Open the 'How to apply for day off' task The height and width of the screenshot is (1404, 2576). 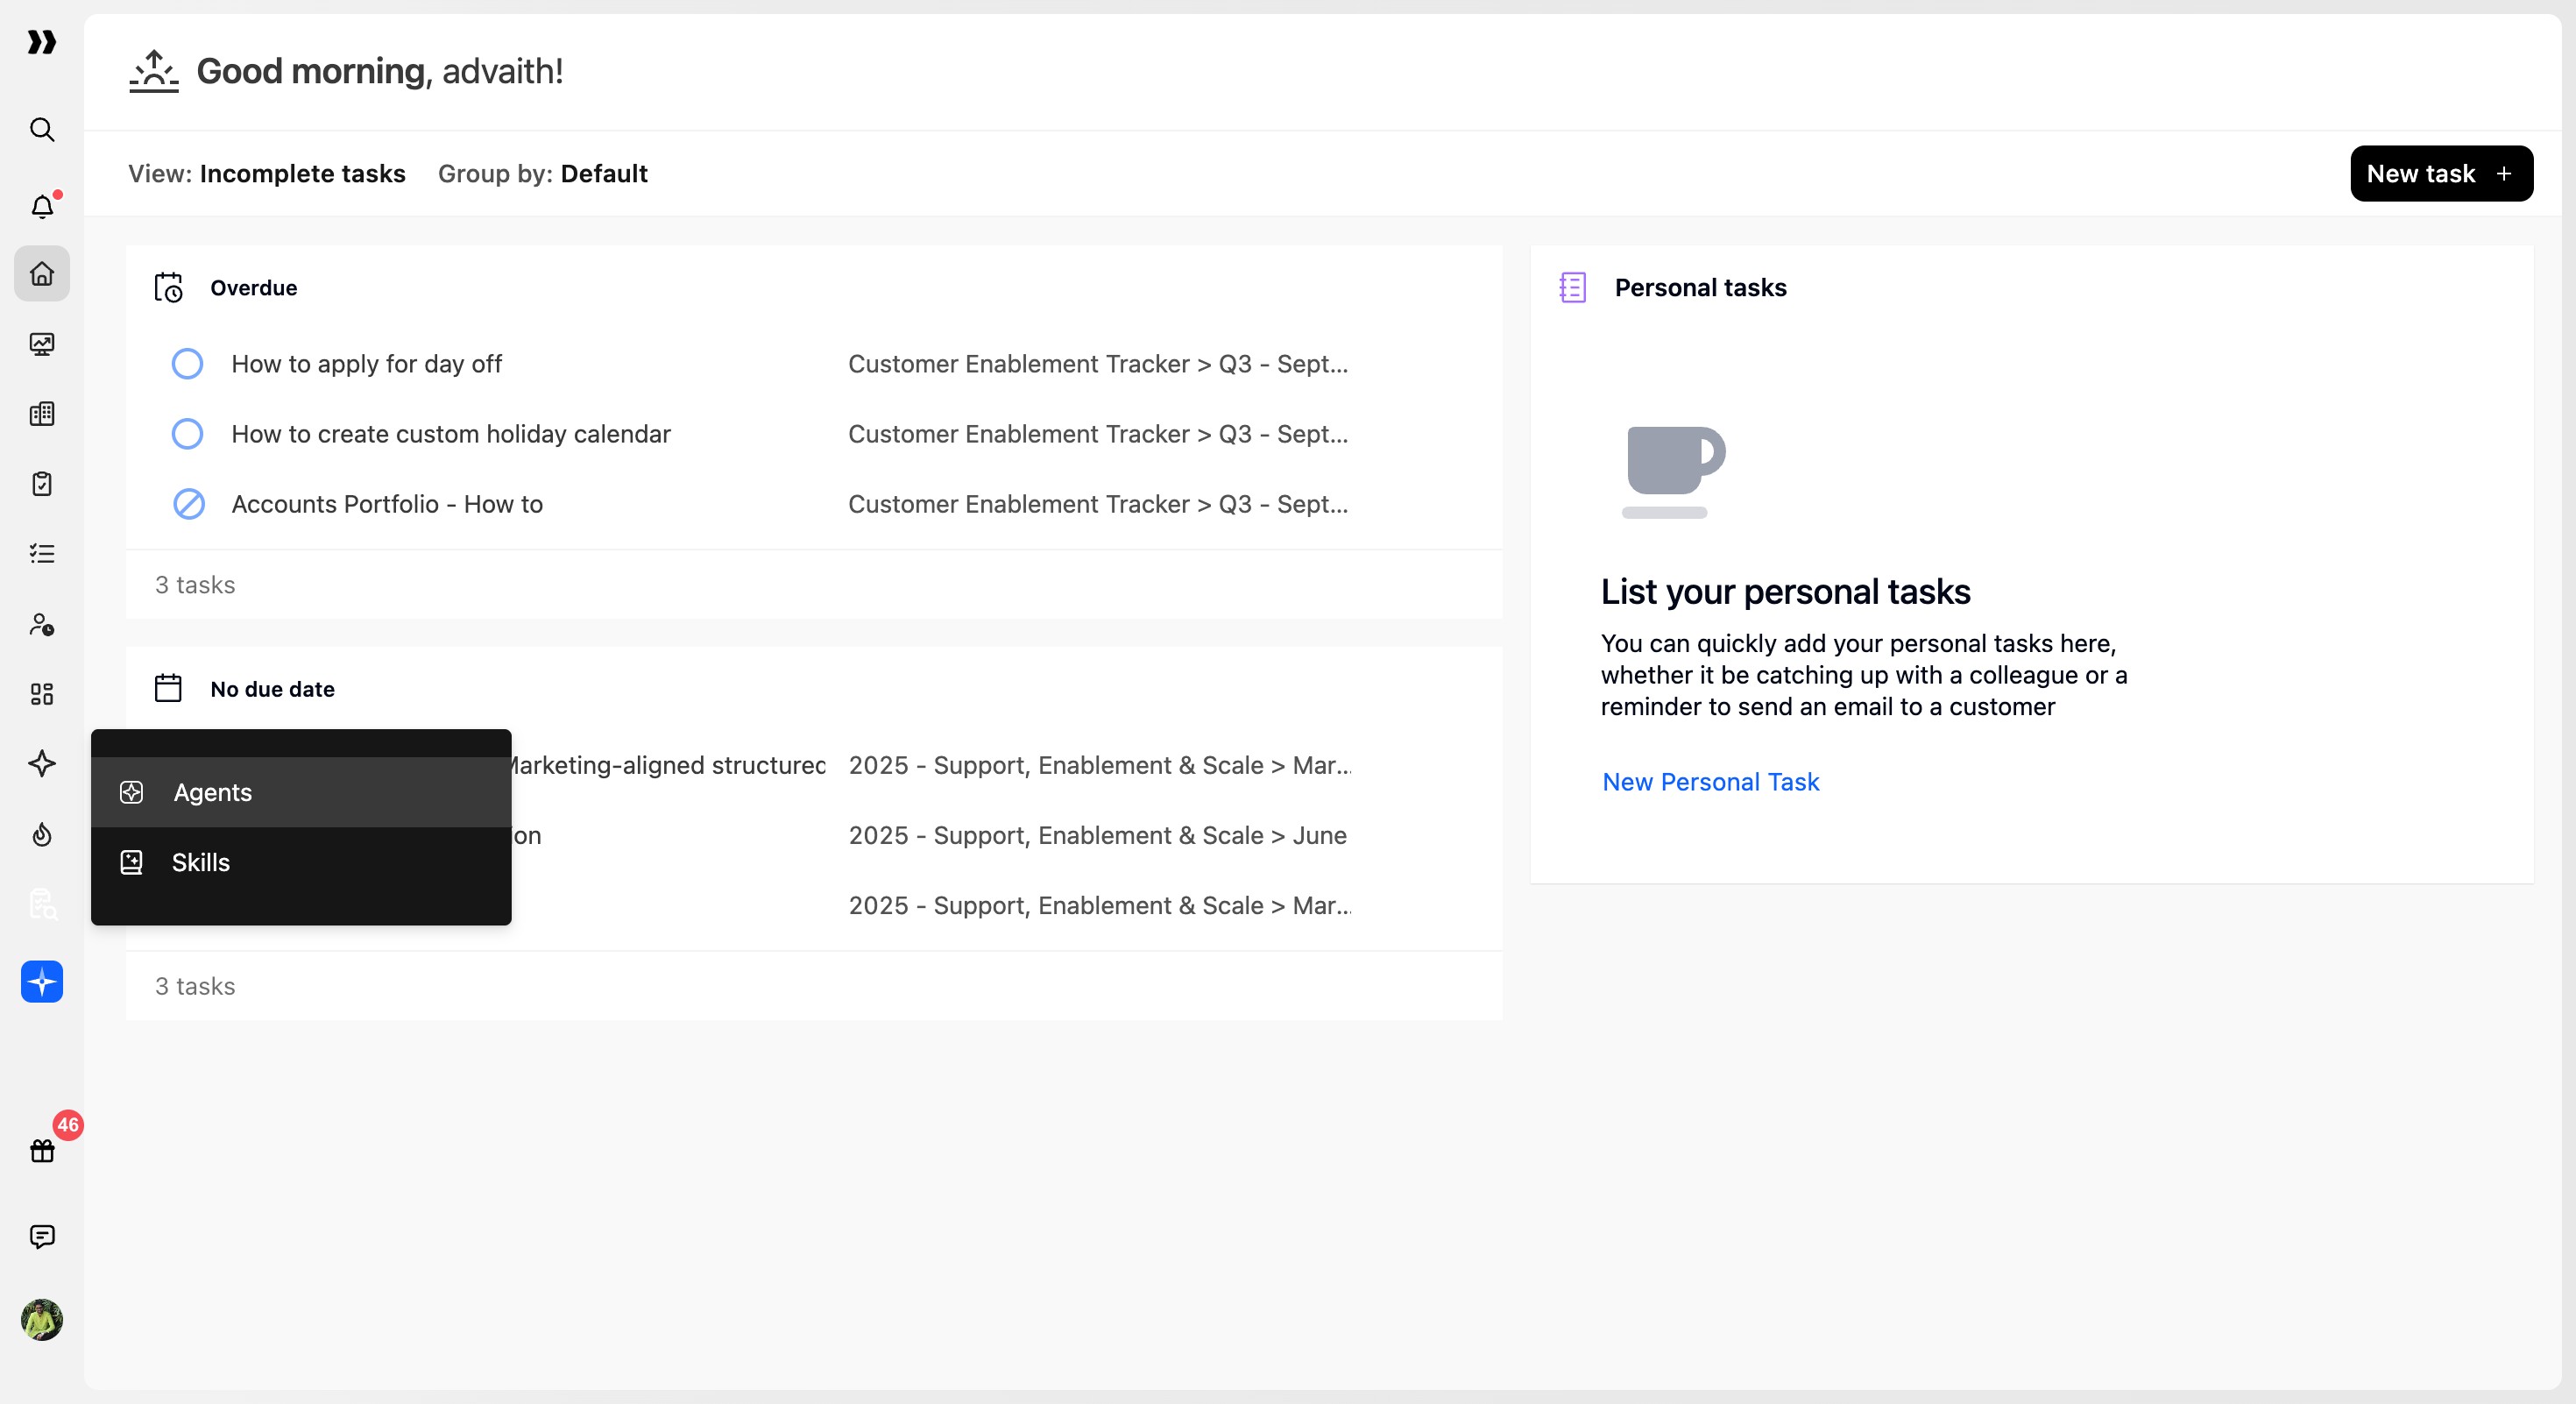coord(367,364)
